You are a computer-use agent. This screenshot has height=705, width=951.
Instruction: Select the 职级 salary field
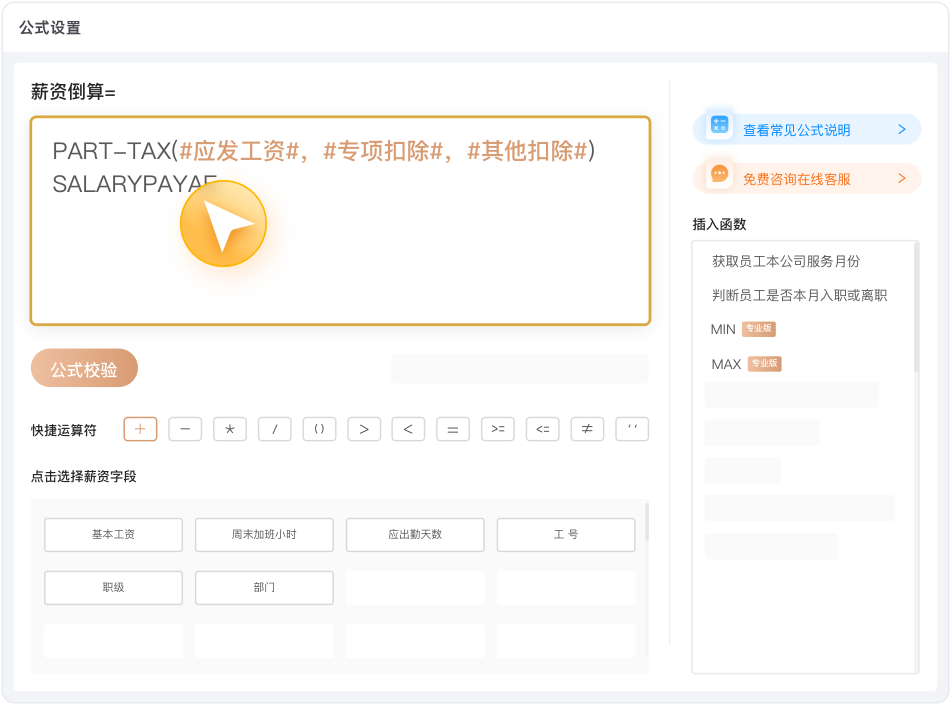(x=113, y=587)
